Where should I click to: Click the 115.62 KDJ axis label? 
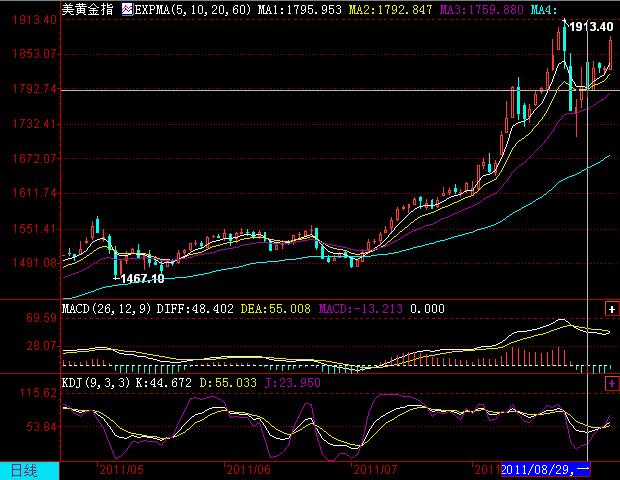coord(38,393)
